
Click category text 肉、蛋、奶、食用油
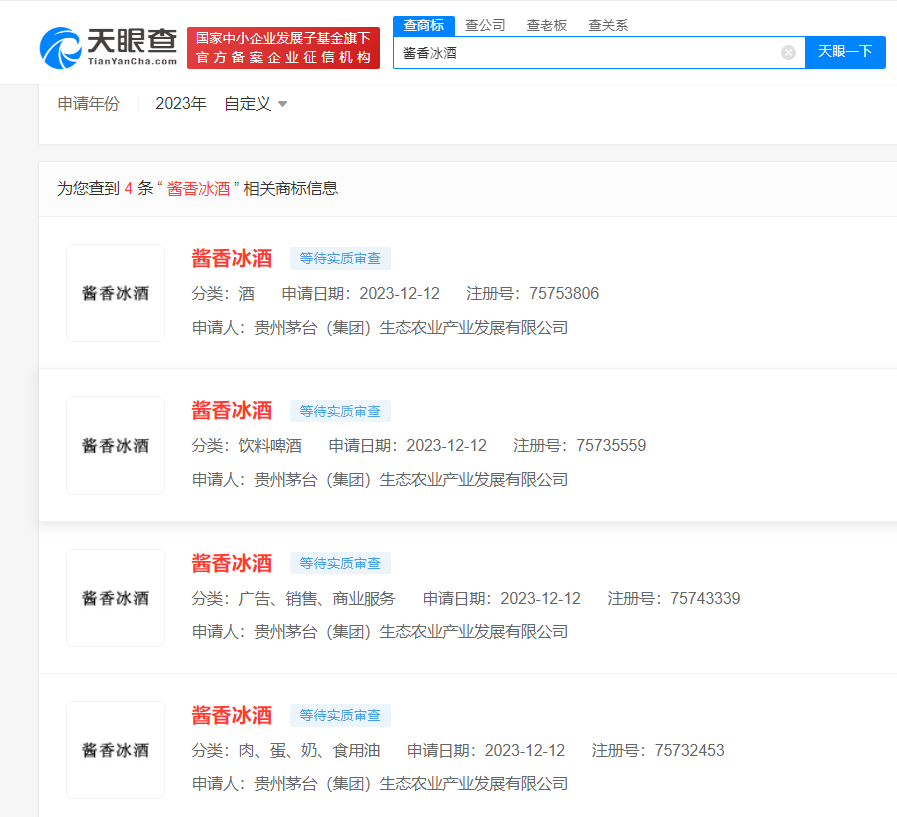[309, 751]
